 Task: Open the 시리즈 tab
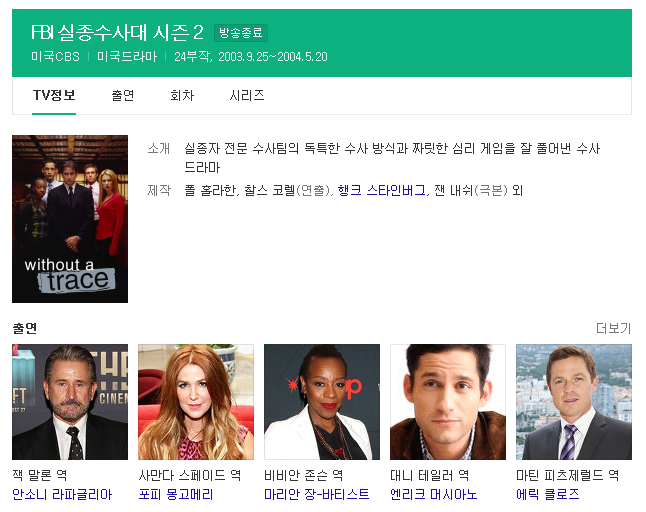click(x=247, y=96)
